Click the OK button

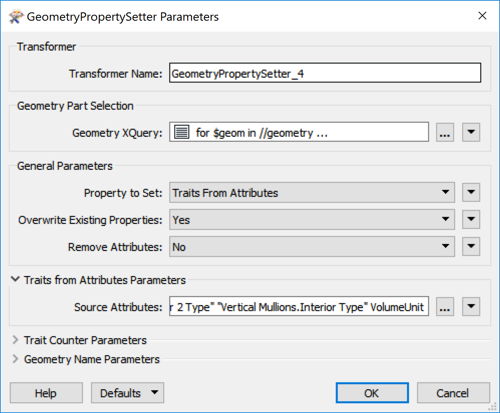372,393
